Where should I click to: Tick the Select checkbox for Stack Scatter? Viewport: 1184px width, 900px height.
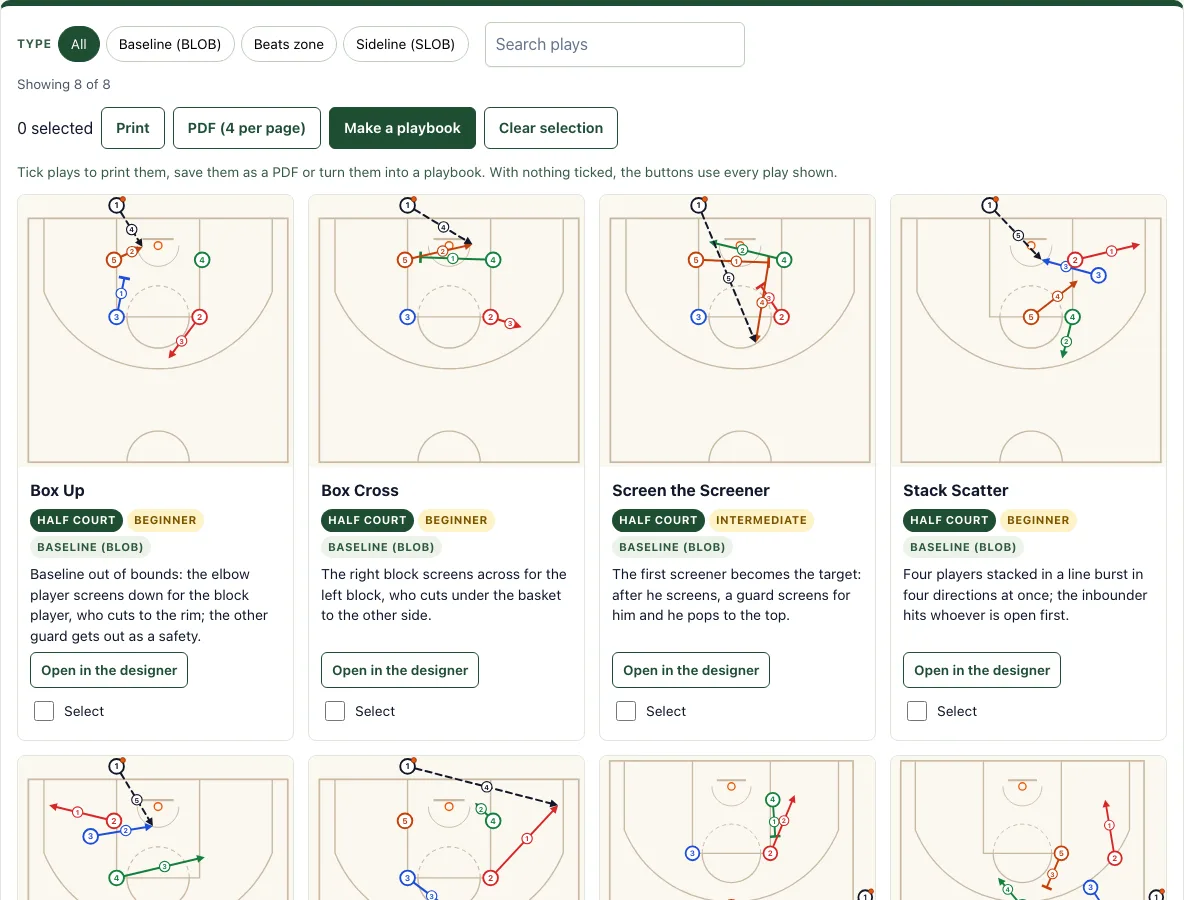917,711
